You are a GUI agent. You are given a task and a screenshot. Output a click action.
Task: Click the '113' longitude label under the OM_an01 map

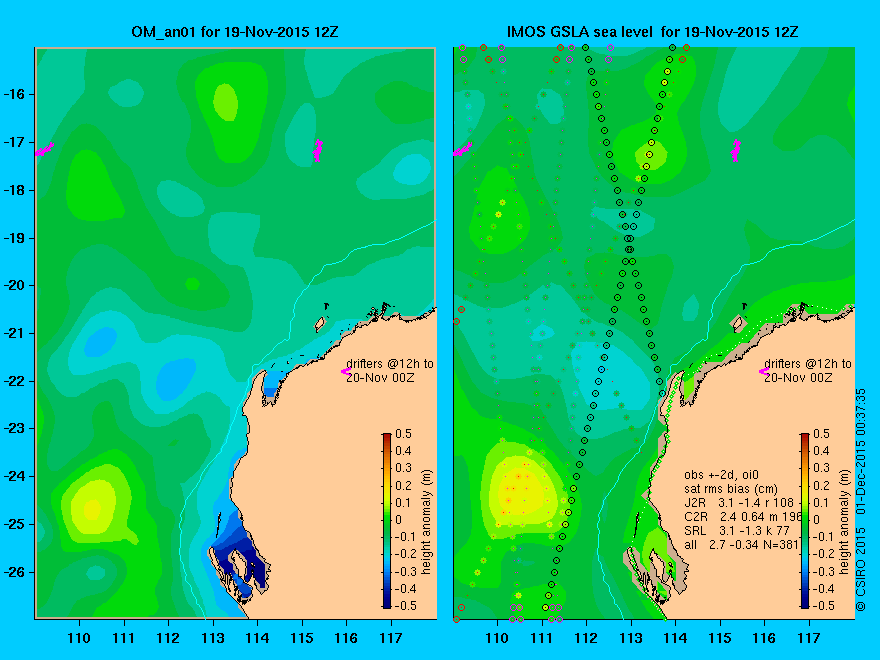(x=213, y=638)
